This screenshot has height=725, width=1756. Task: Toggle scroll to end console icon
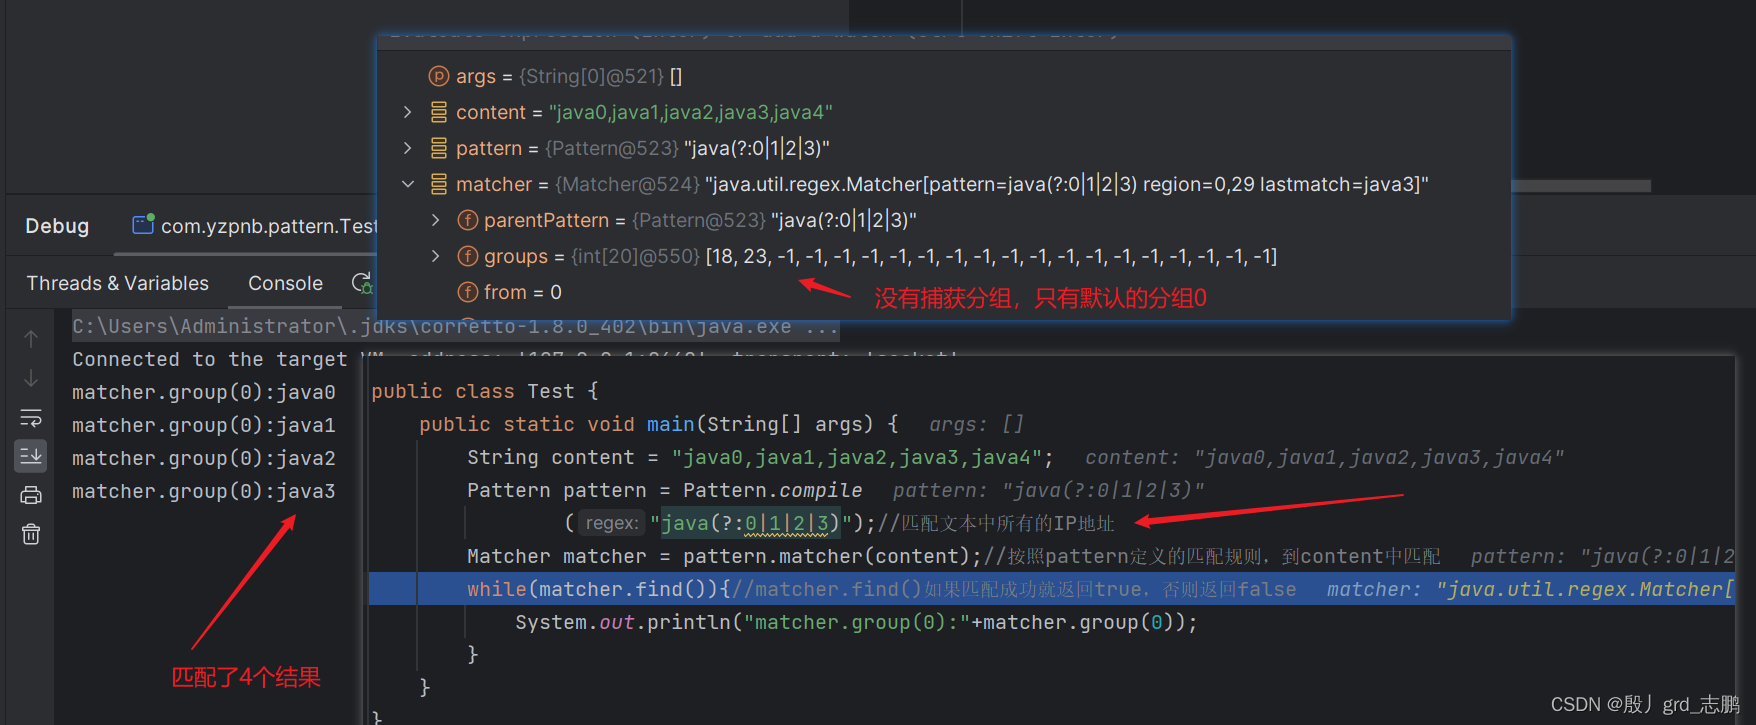click(x=31, y=456)
